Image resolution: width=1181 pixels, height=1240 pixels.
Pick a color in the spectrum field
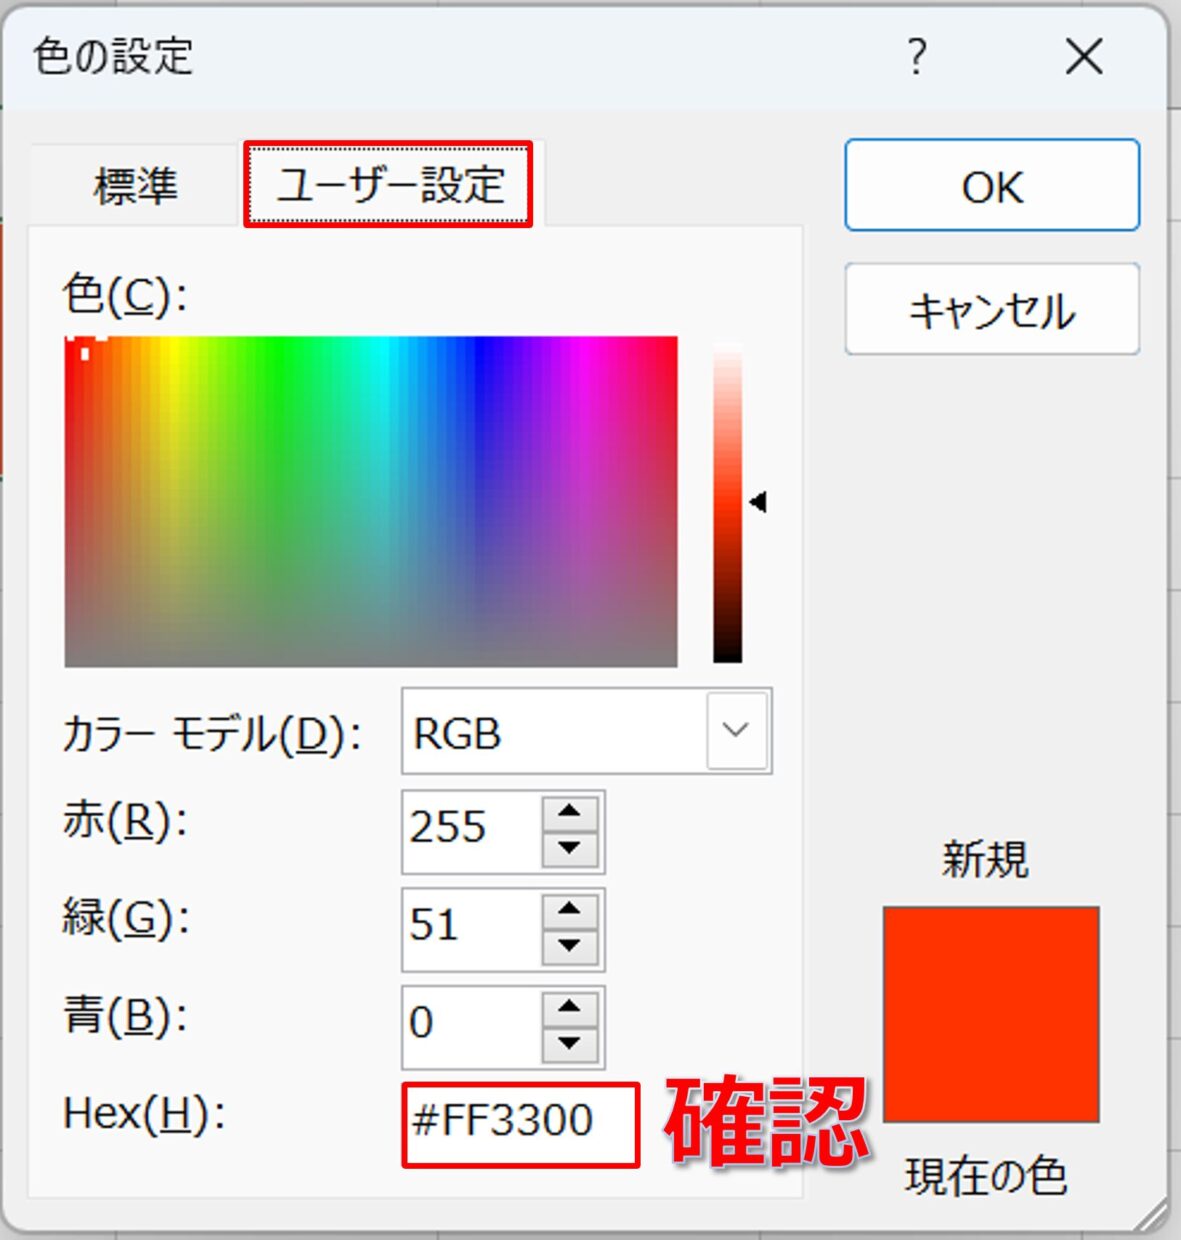(x=371, y=502)
